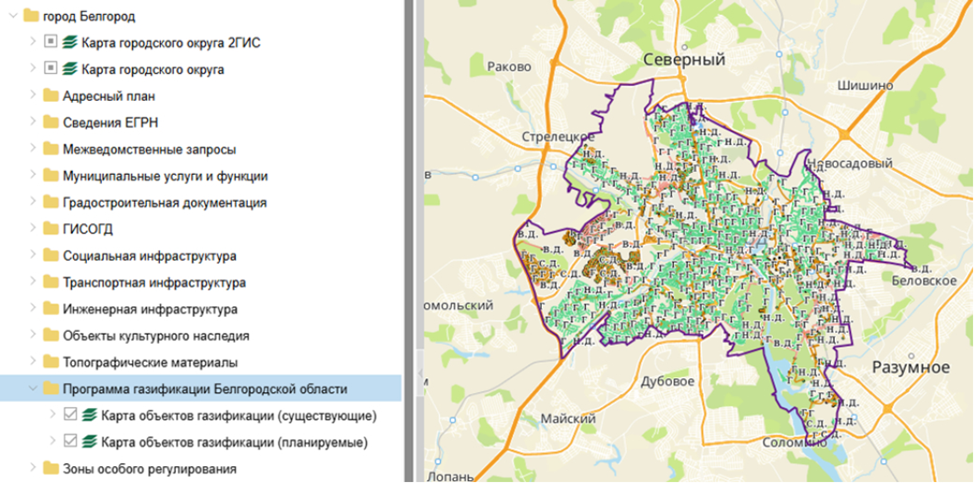The image size is (974, 483).
Task: Click the город Белгород folder icon
Action: point(31,16)
